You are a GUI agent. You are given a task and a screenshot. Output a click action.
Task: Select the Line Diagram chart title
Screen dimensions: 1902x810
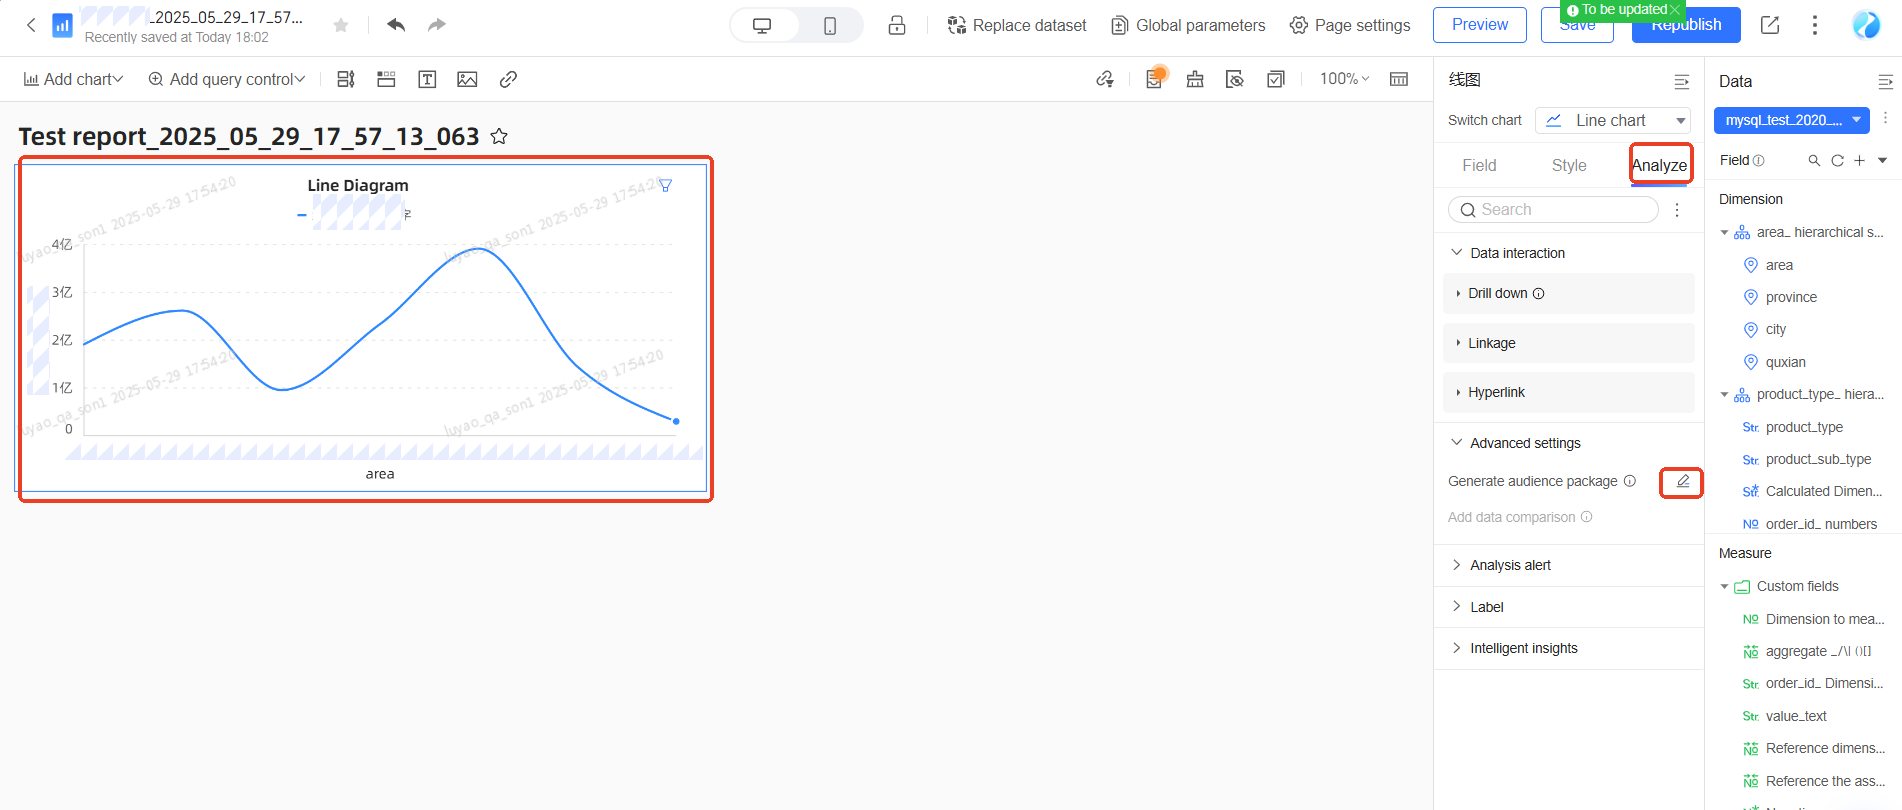(x=358, y=185)
